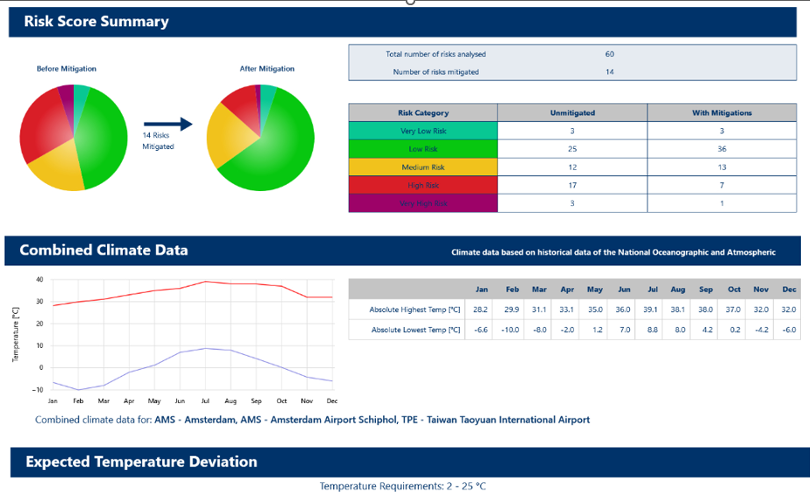This screenshot has width=810, height=500.
Task: Click the Taiwan Taoyuan International Airport text
Action: (508, 420)
